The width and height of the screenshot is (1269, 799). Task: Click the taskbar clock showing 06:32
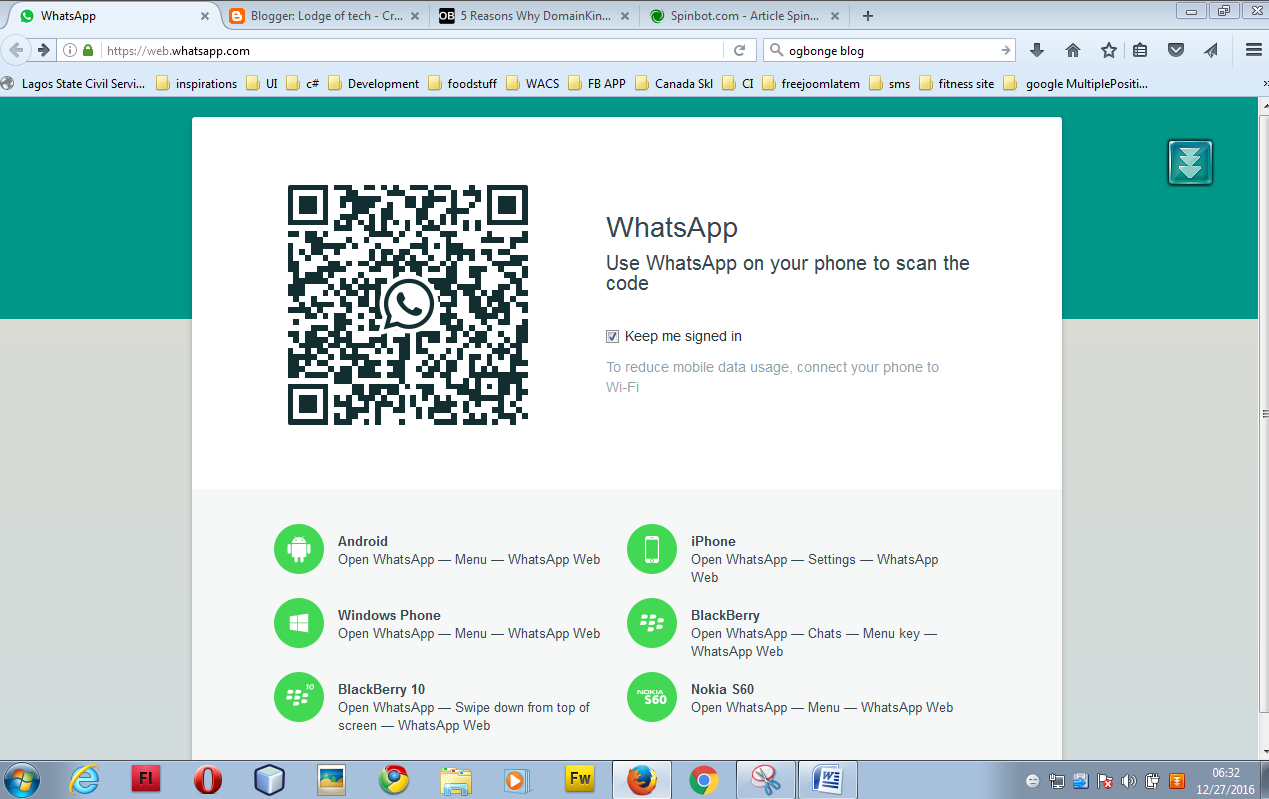(x=1225, y=779)
